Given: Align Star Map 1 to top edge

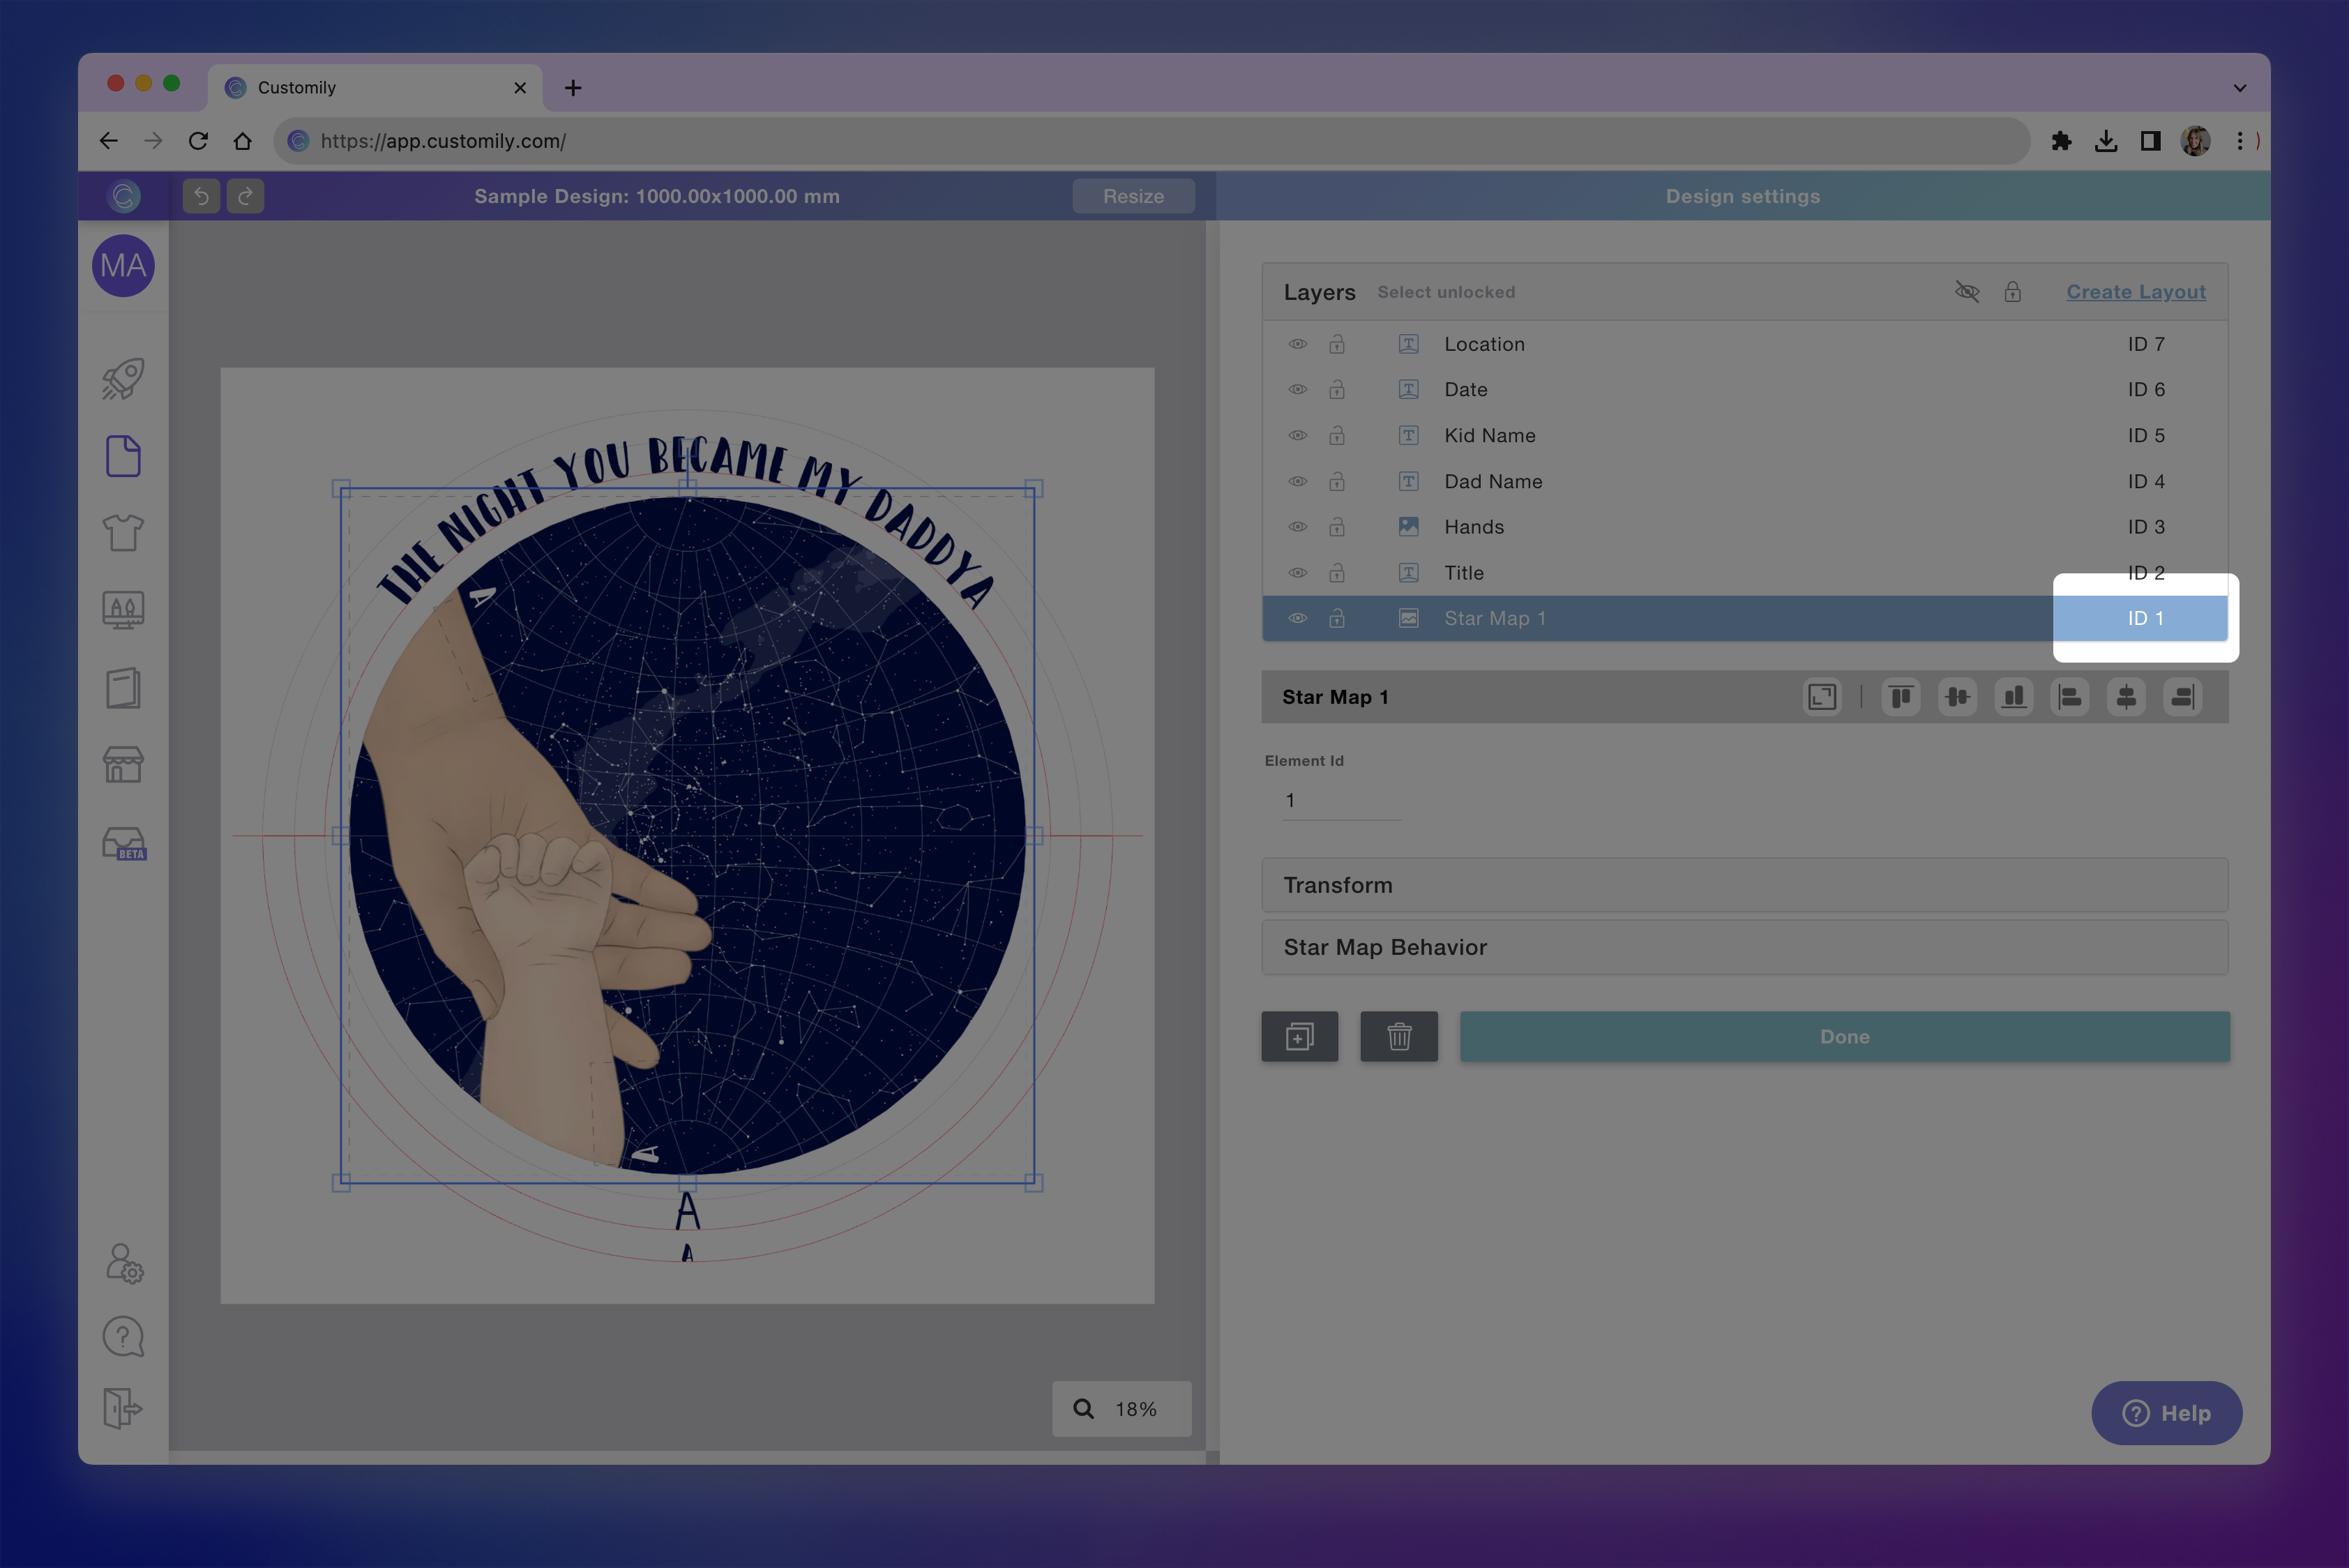Looking at the screenshot, I should [1900, 697].
